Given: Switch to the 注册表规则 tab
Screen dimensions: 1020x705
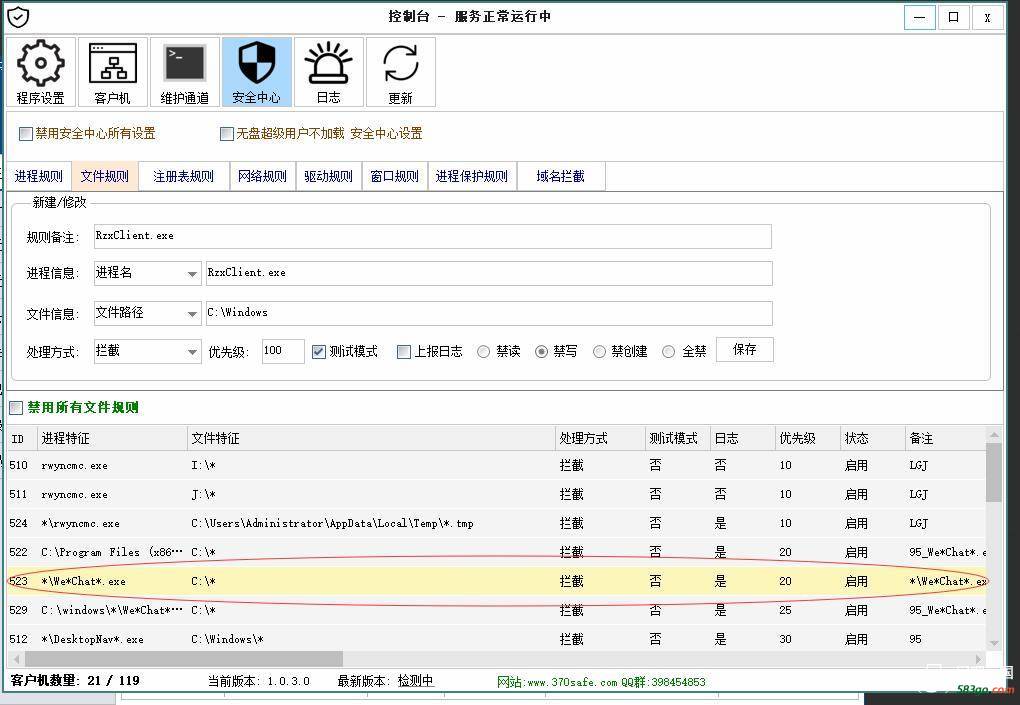Looking at the screenshot, I should (183, 177).
